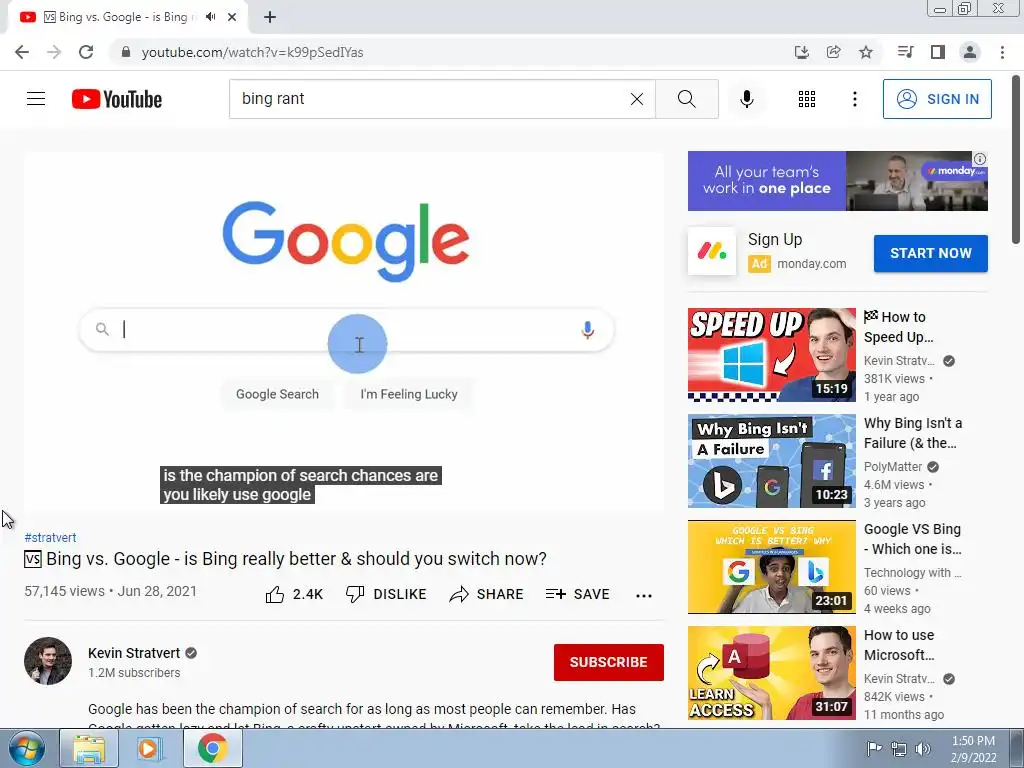
Task: Open the YouTube hamburger guide menu
Action: tap(36, 99)
